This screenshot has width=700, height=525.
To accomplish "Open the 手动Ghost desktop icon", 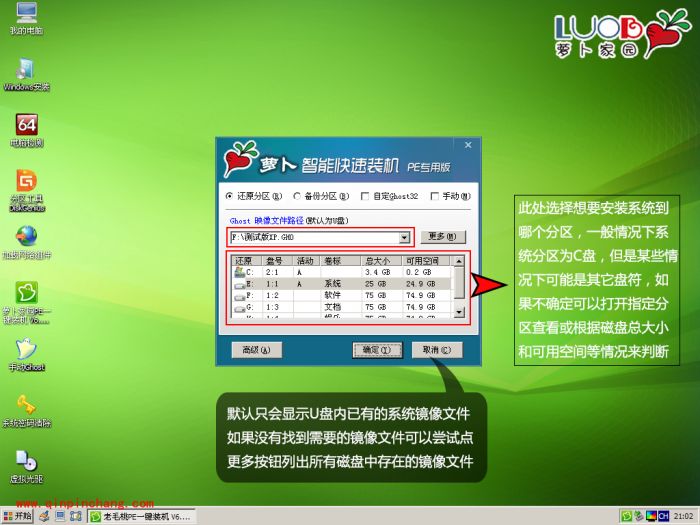I will click(26, 355).
